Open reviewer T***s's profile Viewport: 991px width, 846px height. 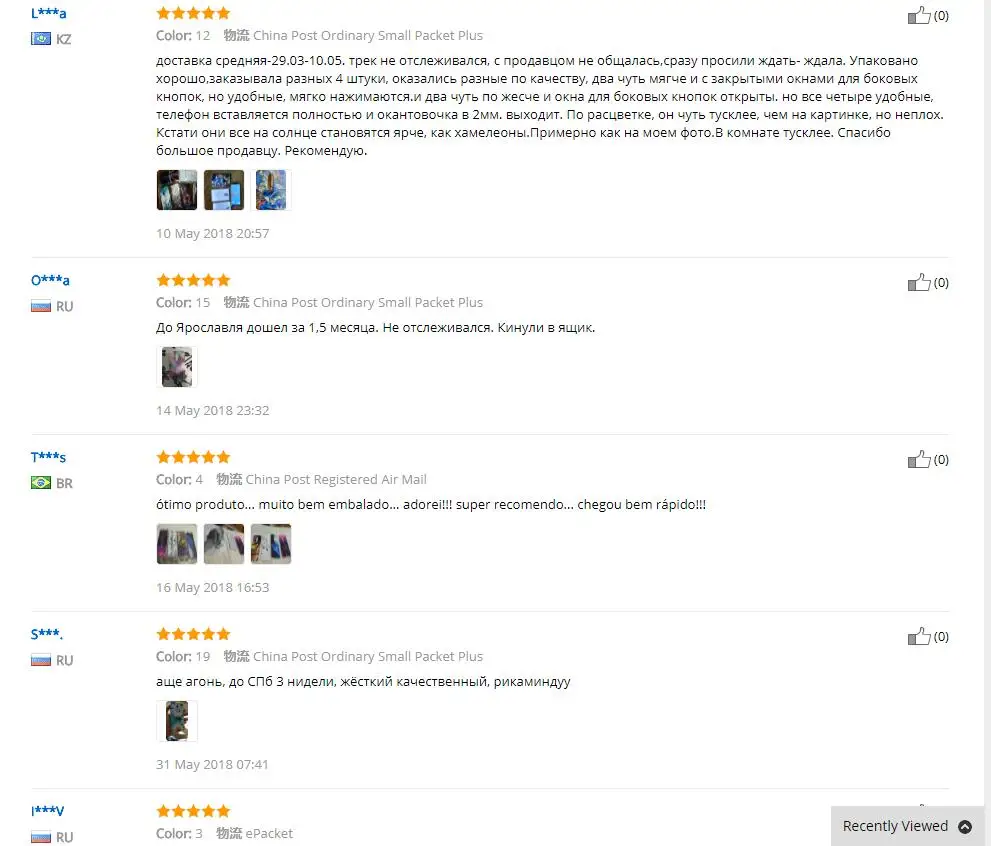pos(49,457)
